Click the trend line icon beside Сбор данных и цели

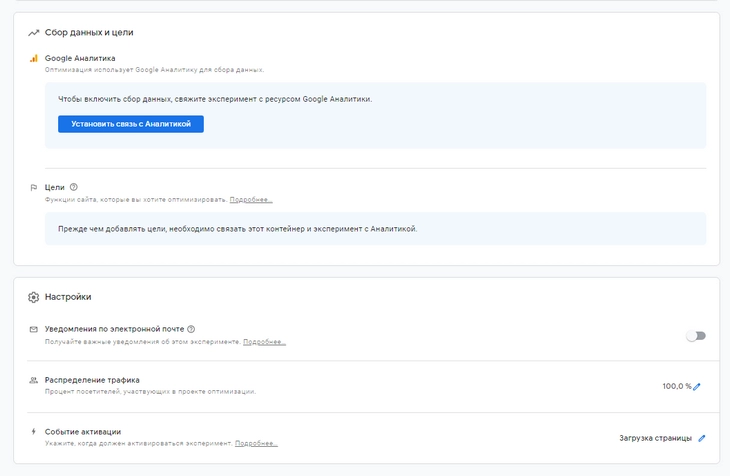coord(34,33)
